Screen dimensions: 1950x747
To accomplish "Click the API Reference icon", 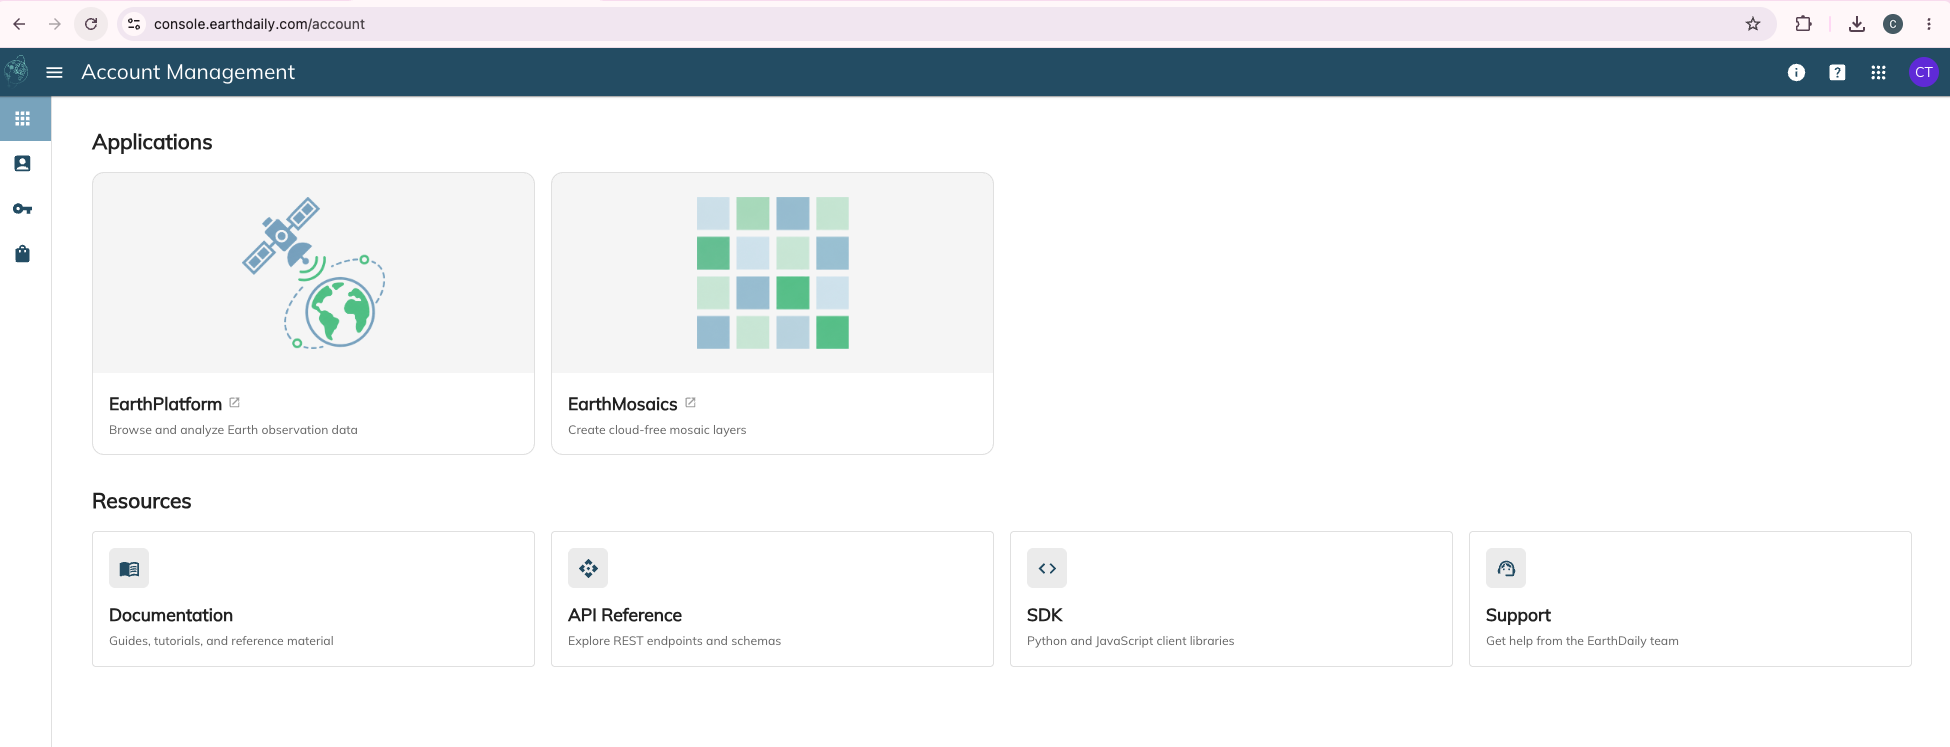I will pos(588,568).
